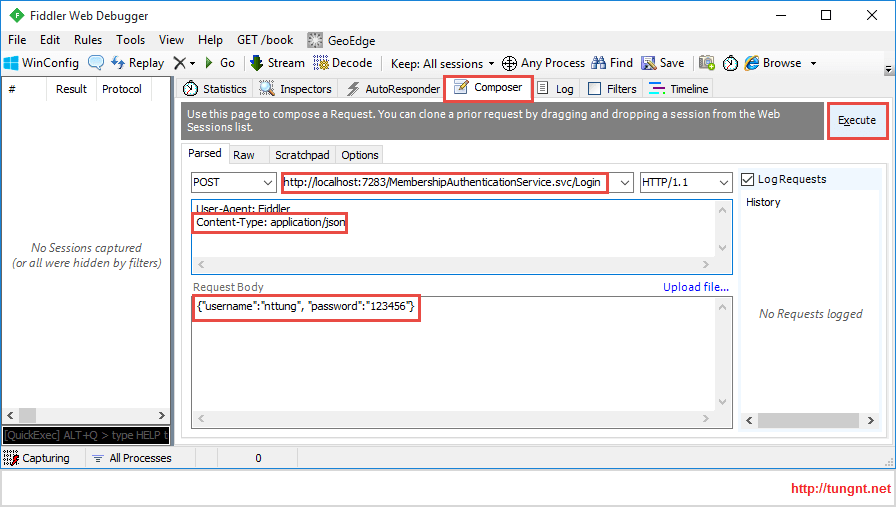Click the timer stopwatch icon
The width and height of the screenshot is (896, 507).
coord(730,63)
